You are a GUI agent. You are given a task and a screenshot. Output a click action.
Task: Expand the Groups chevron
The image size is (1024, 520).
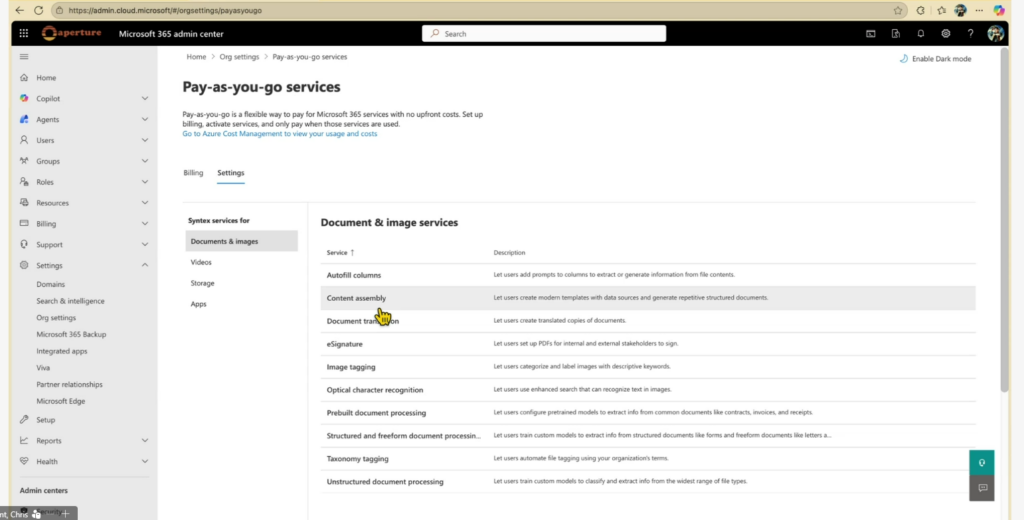point(145,161)
